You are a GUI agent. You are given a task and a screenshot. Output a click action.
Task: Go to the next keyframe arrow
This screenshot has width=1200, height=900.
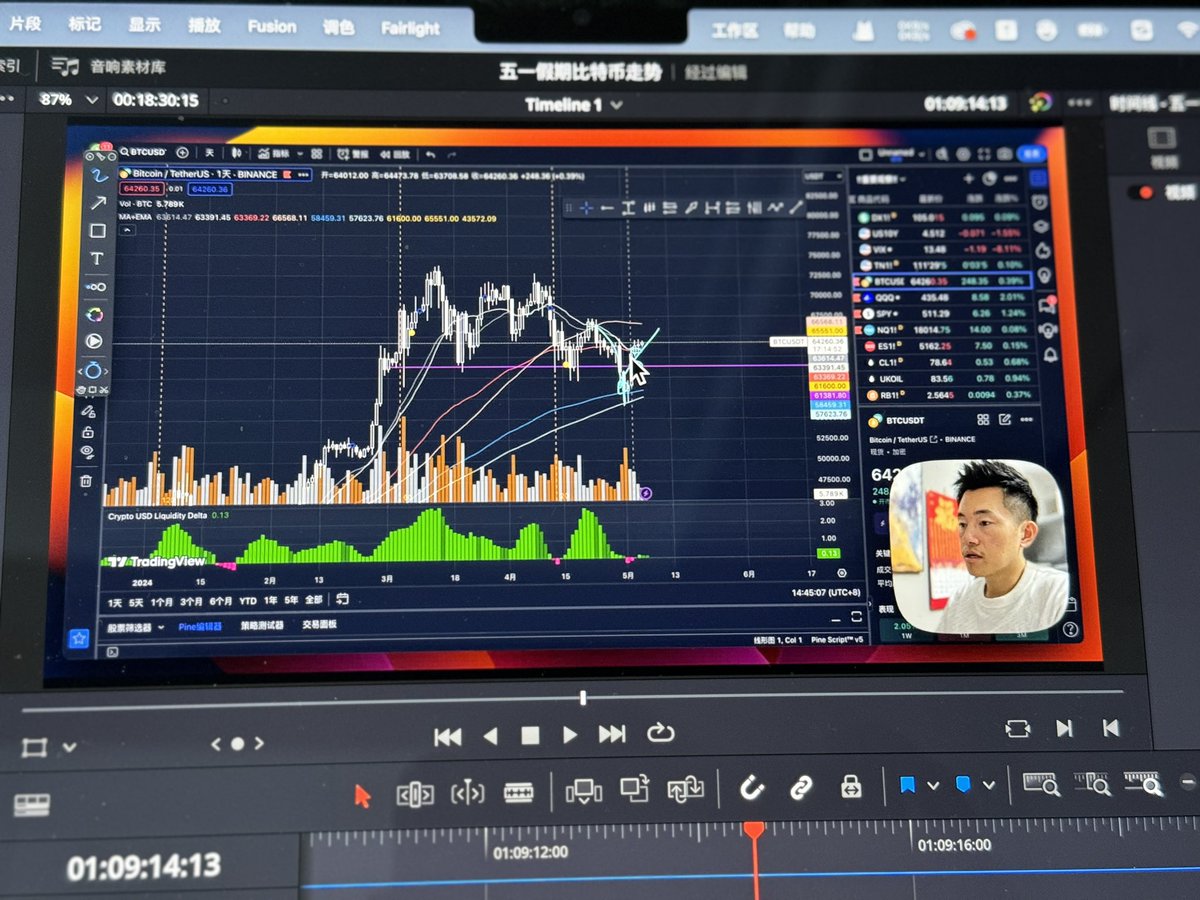coord(260,744)
